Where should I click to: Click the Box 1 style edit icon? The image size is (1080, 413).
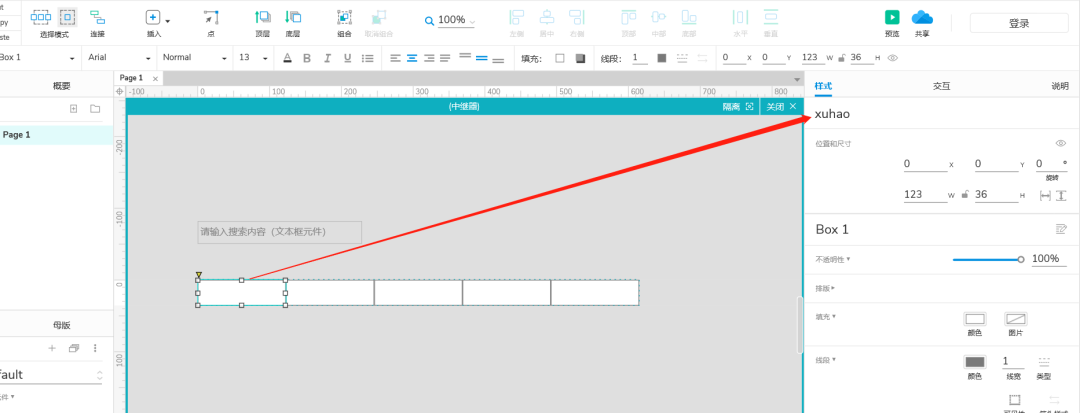coord(1061,229)
